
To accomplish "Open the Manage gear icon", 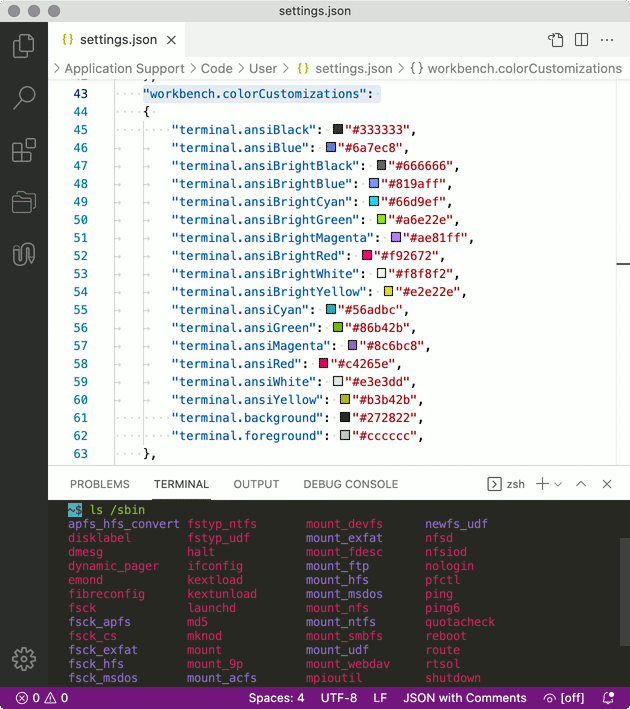I will click(24, 659).
